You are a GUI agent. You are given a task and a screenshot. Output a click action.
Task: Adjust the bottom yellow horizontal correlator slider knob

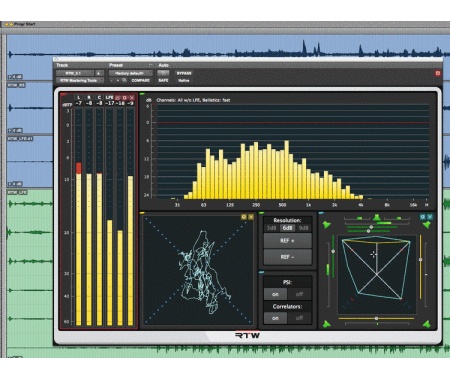point(376,319)
